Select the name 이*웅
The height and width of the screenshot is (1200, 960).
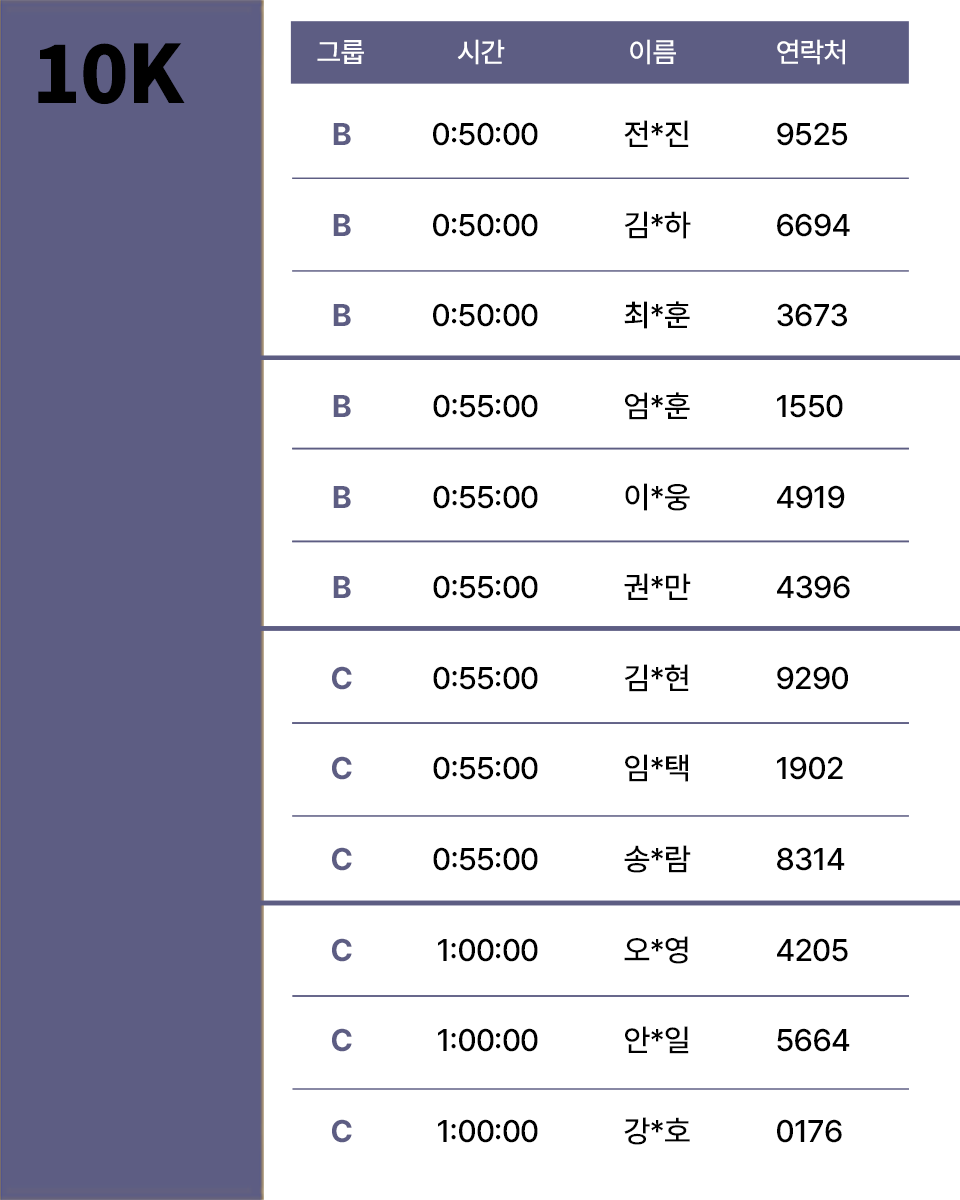pyautogui.click(x=656, y=497)
